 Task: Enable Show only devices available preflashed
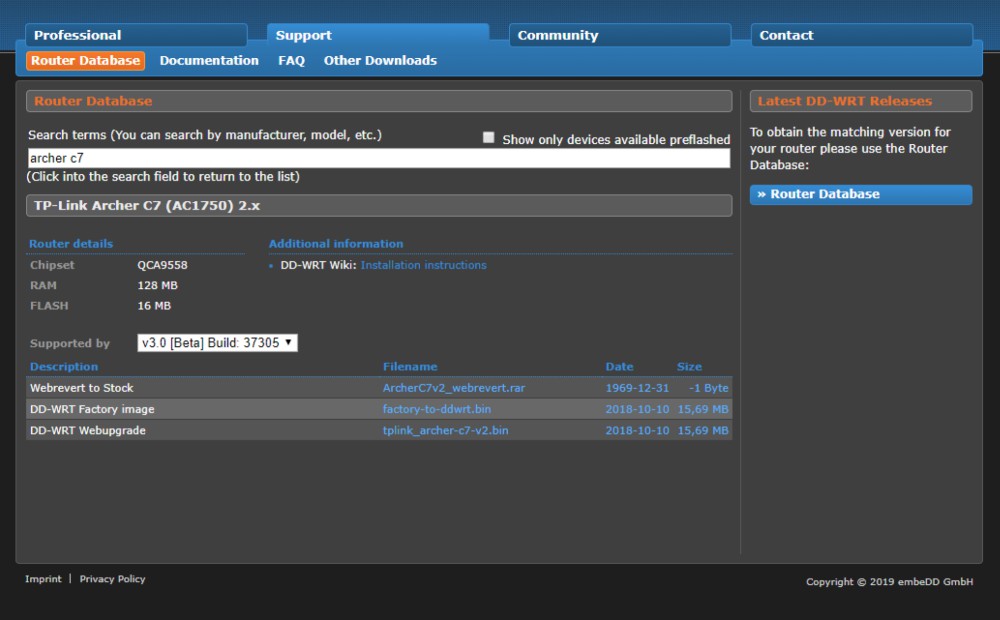489,138
